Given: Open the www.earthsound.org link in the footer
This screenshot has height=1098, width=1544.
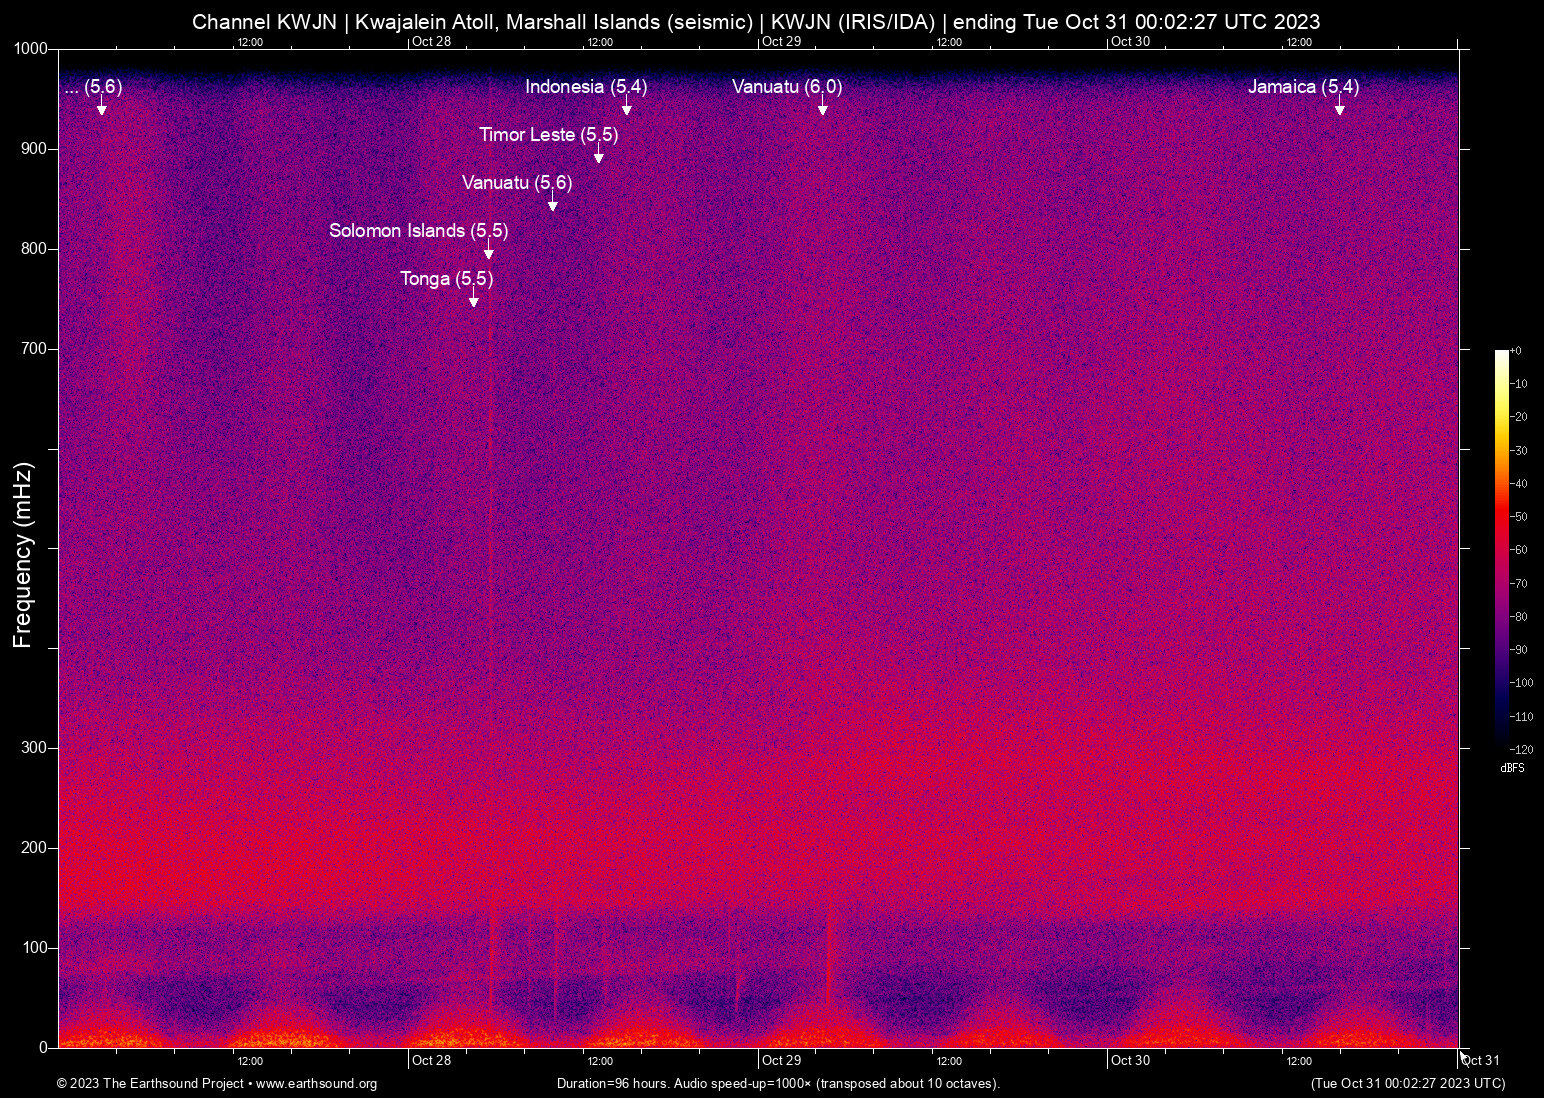Looking at the screenshot, I should pyautogui.click(x=316, y=1084).
